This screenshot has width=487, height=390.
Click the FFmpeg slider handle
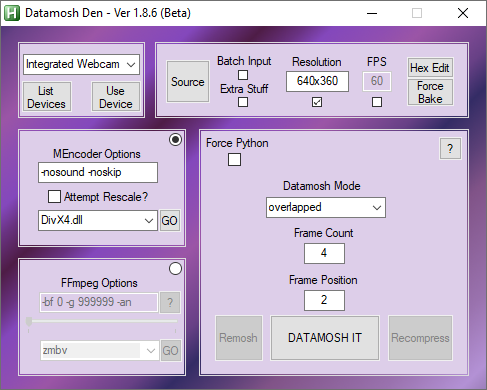pyautogui.click(x=29, y=322)
